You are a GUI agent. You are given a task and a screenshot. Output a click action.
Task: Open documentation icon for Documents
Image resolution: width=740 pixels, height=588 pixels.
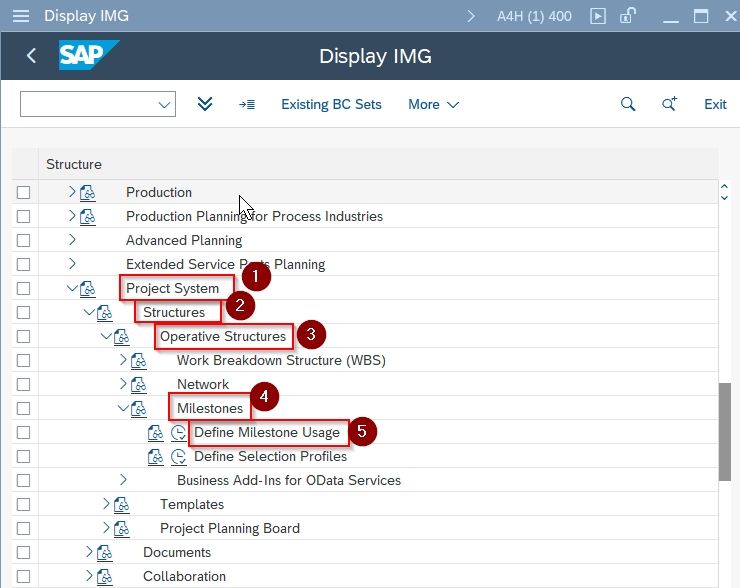coord(105,553)
